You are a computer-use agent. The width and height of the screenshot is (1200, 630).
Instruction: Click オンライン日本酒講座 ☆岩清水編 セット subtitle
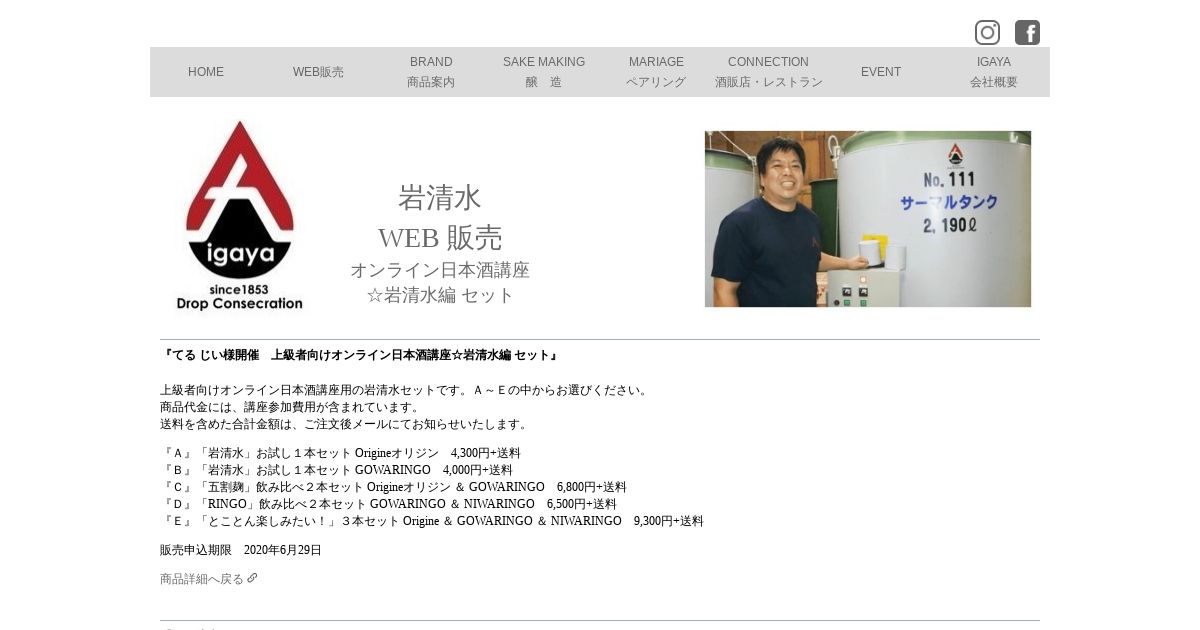pyautogui.click(x=440, y=283)
